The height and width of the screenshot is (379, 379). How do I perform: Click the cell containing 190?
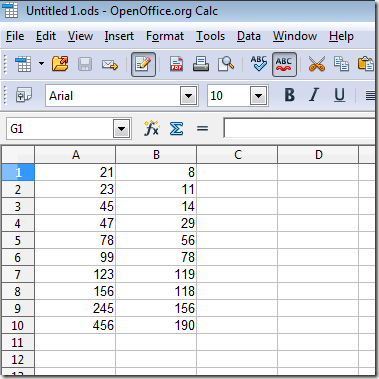[156, 325]
